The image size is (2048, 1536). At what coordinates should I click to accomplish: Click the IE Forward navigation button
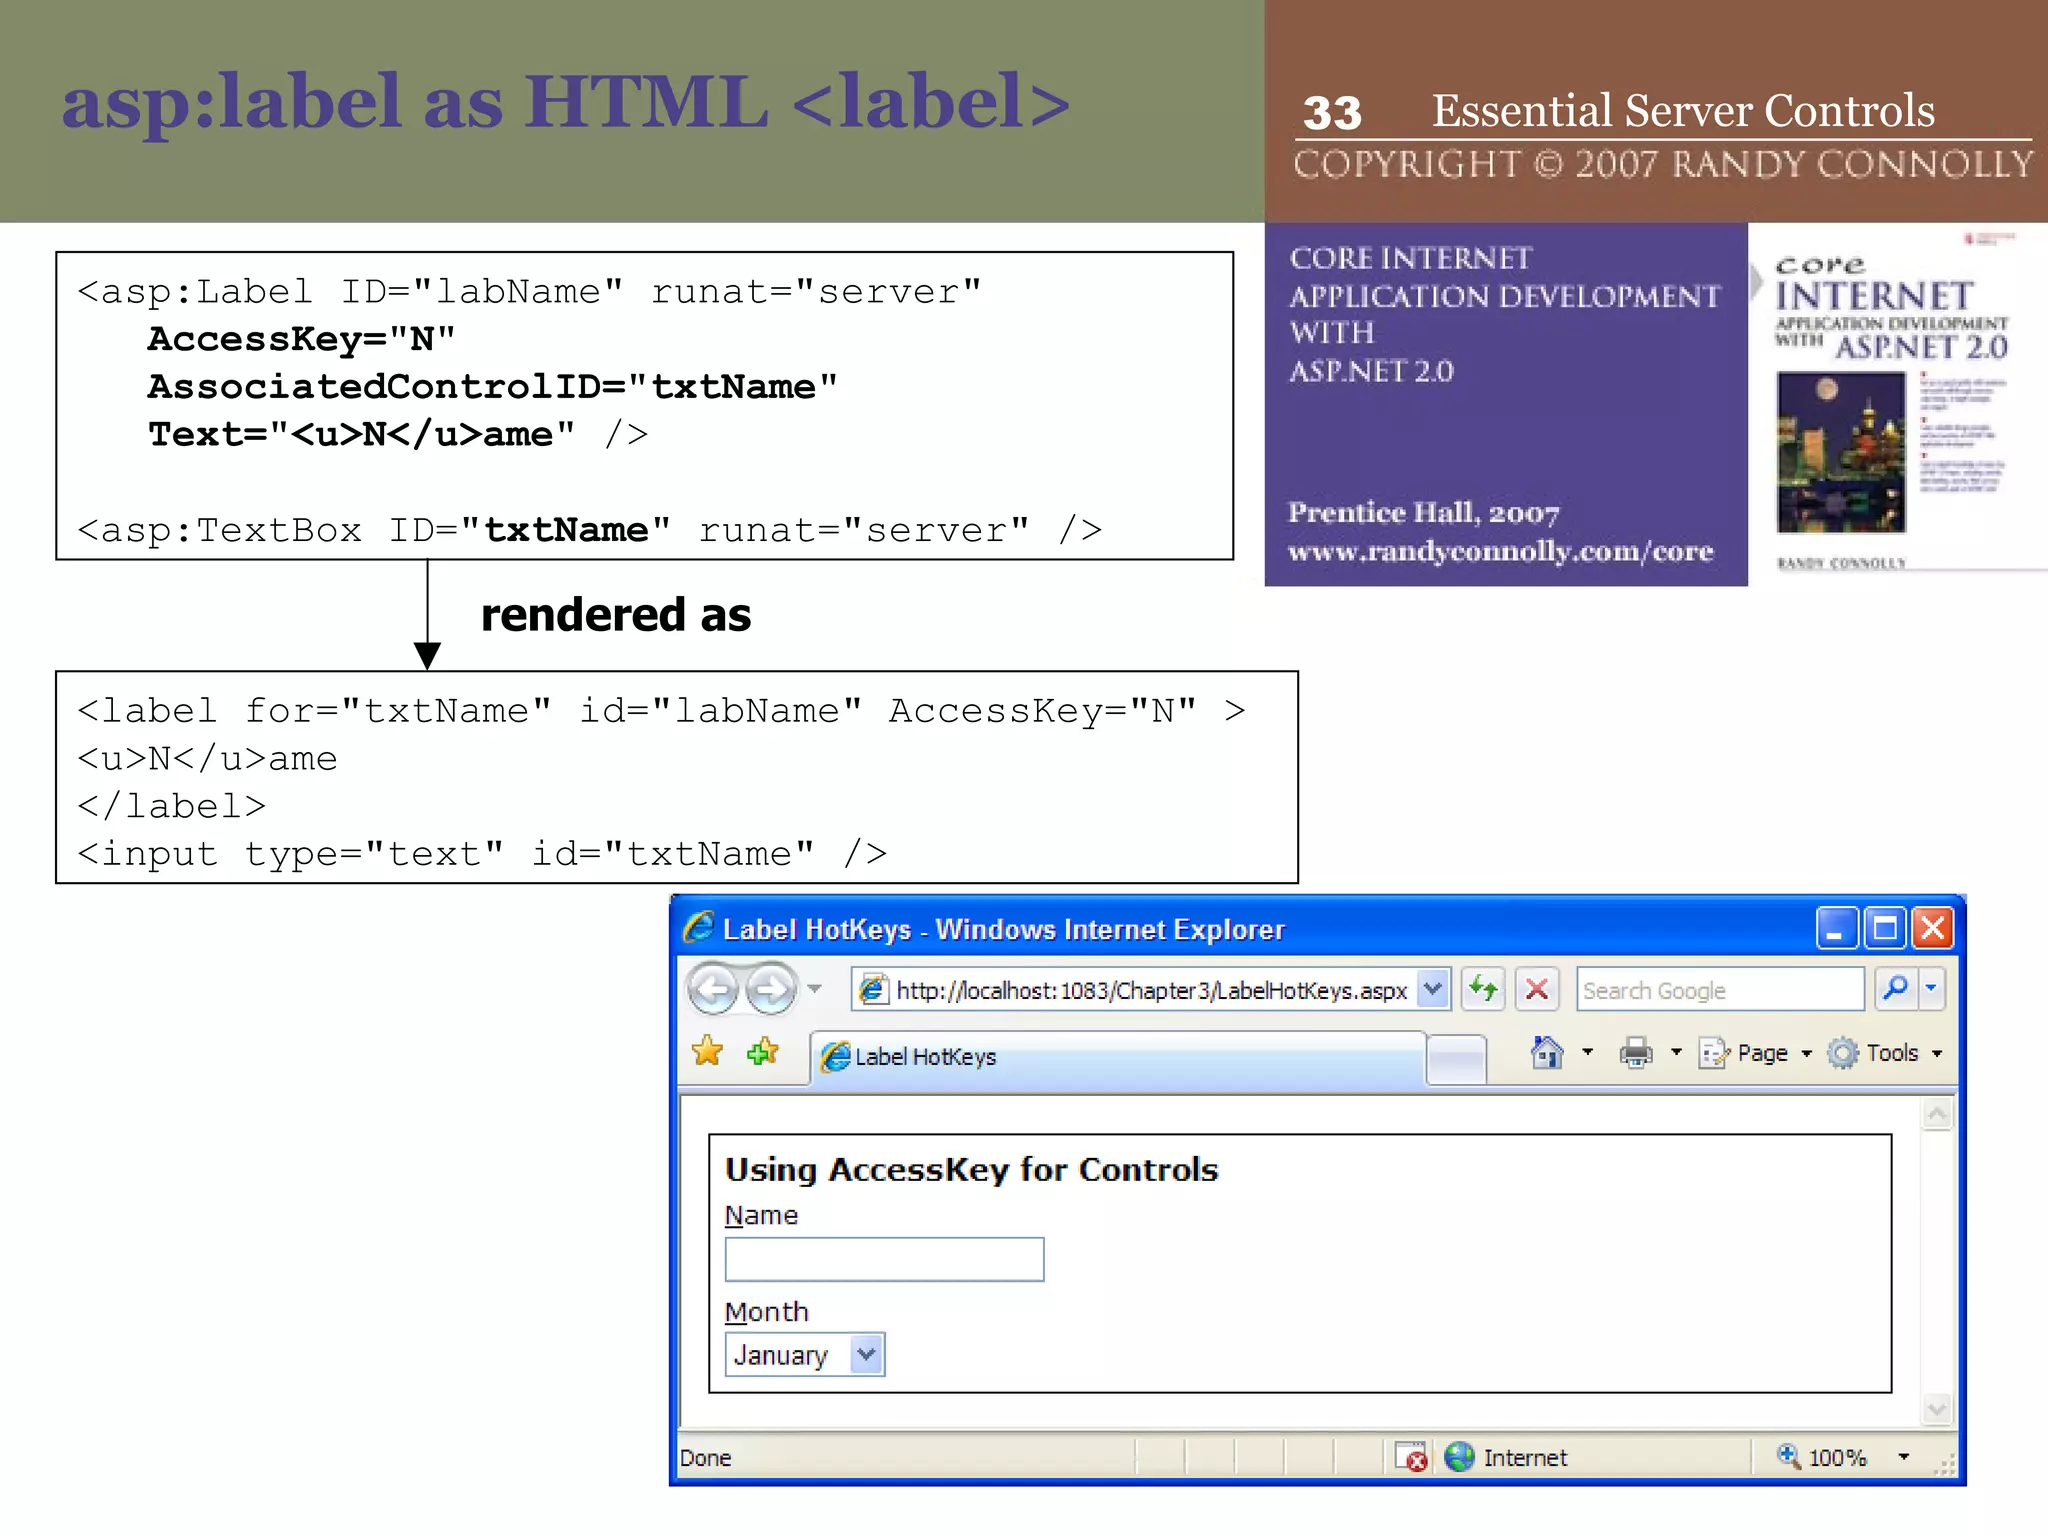click(x=772, y=990)
